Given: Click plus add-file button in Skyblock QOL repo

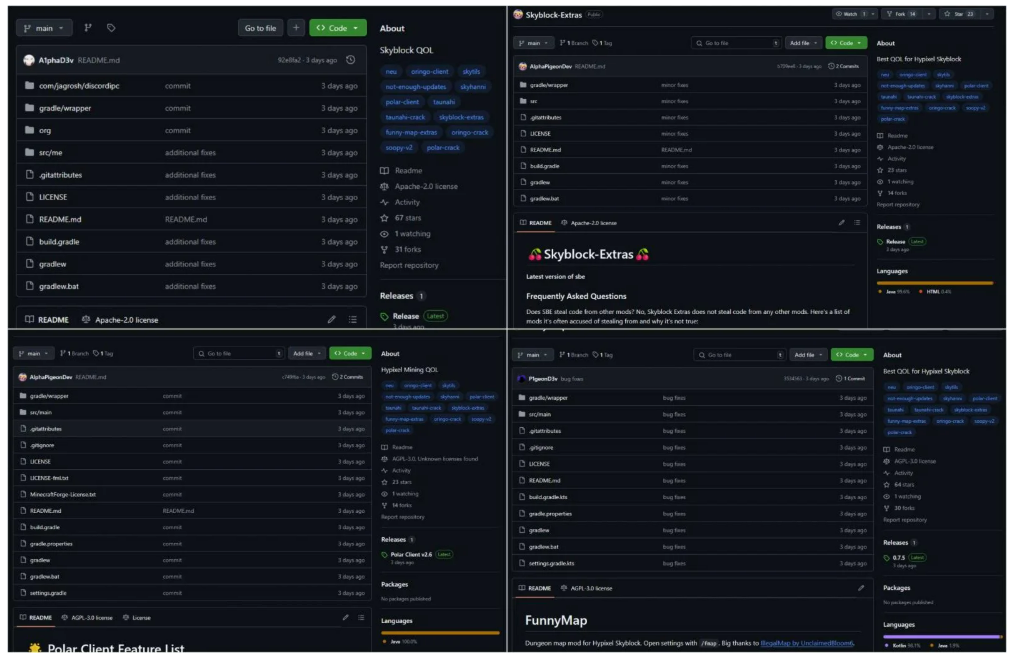Looking at the screenshot, I should point(296,28).
